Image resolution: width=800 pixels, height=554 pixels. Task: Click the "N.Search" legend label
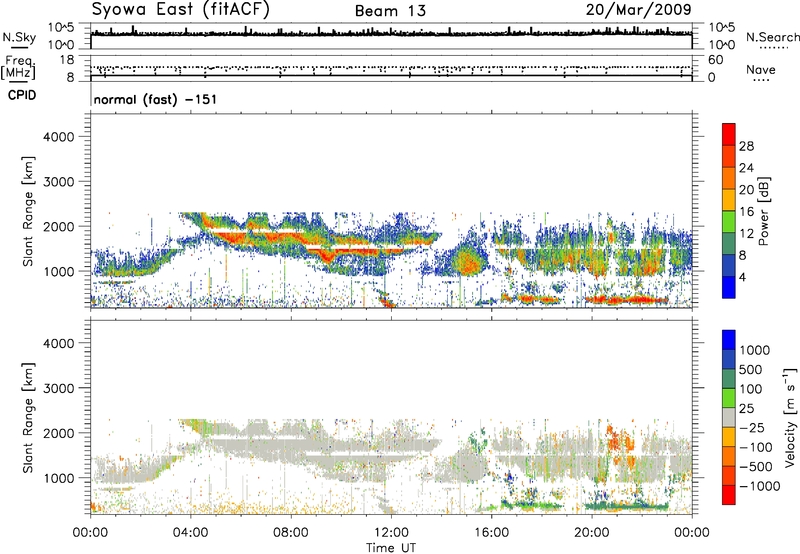point(772,37)
